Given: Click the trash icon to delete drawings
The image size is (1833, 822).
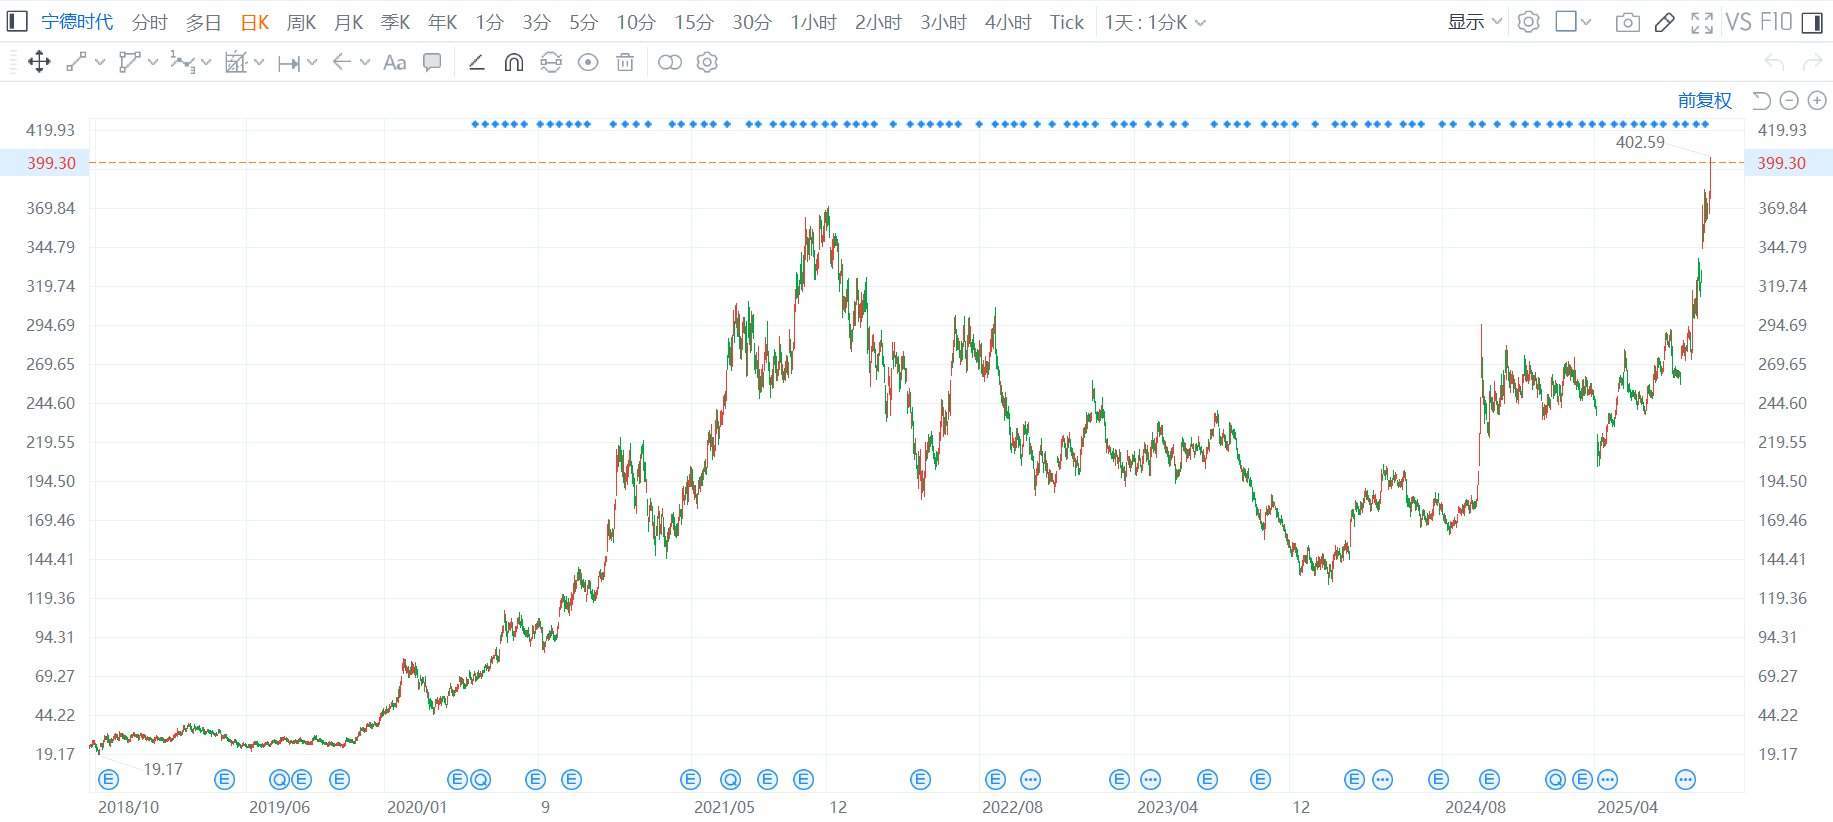Looking at the screenshot, I should tap(625, 63).
